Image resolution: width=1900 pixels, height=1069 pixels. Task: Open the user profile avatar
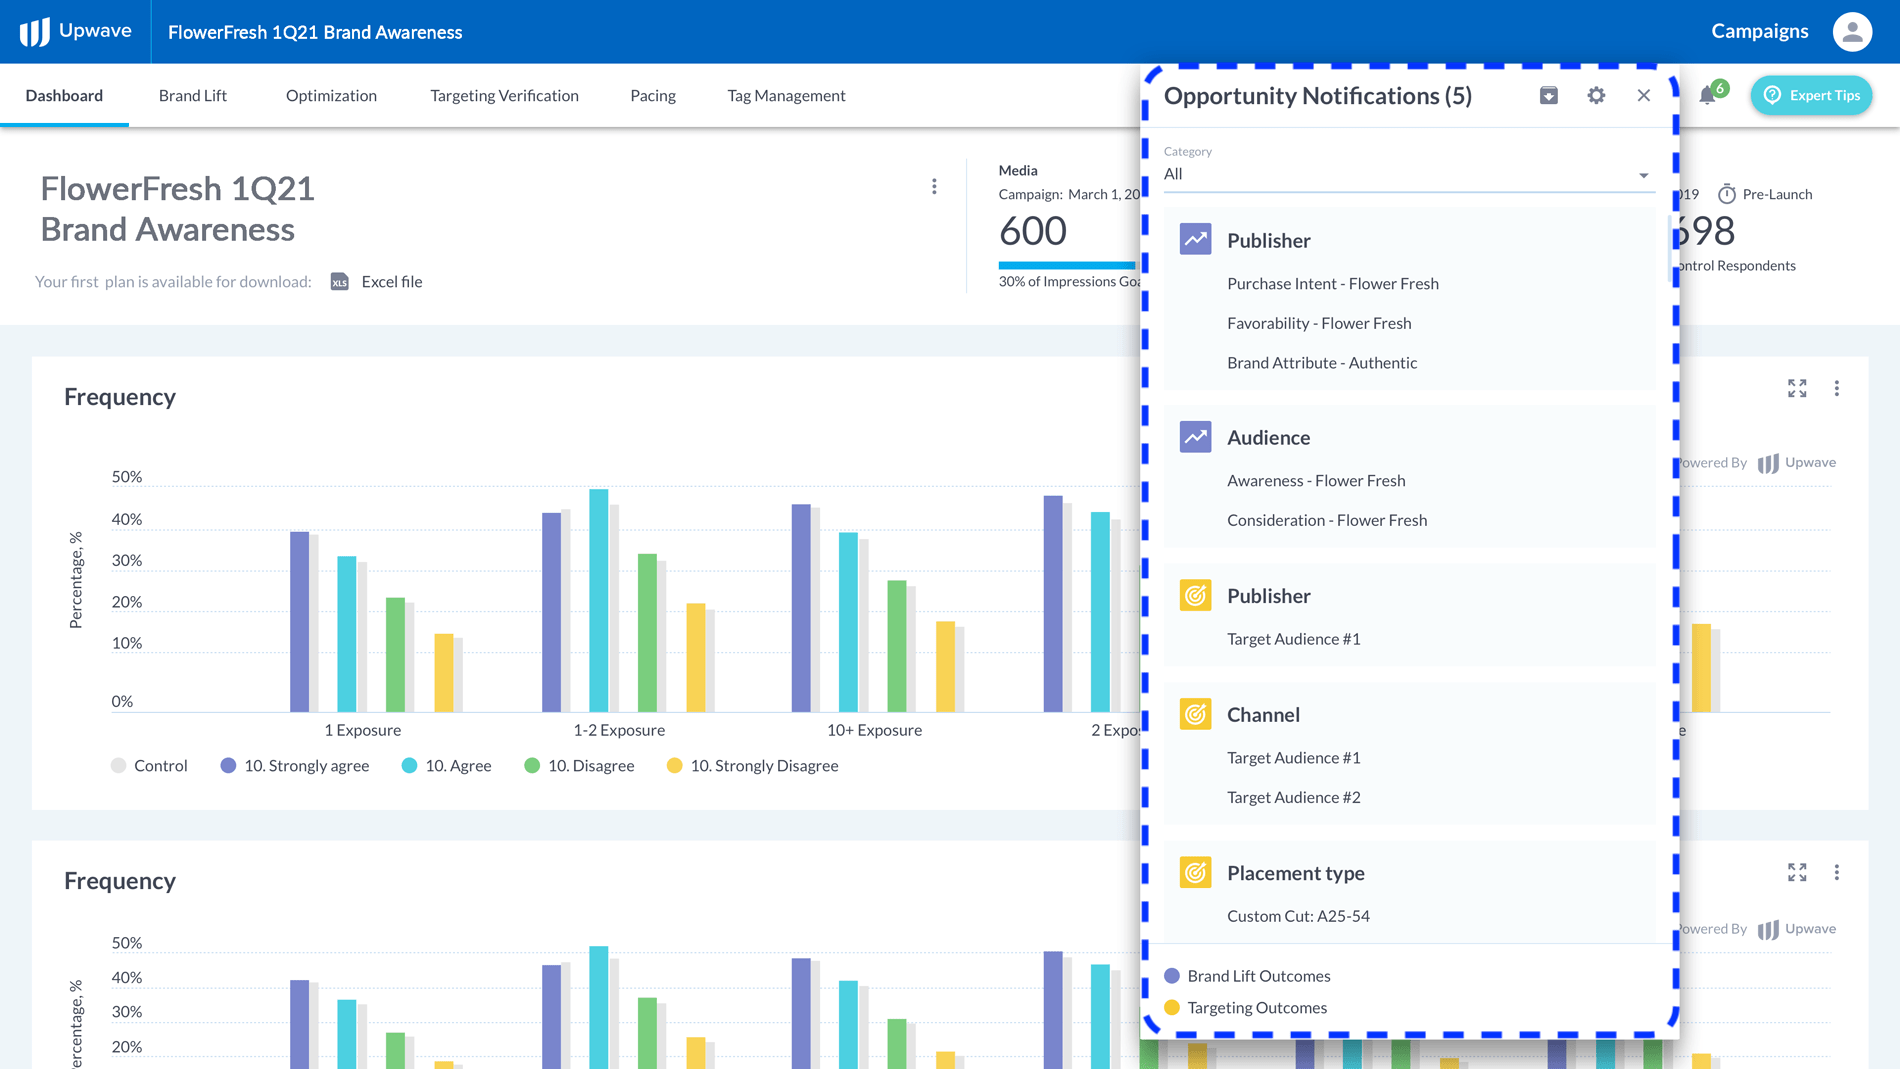[1852, 32]
